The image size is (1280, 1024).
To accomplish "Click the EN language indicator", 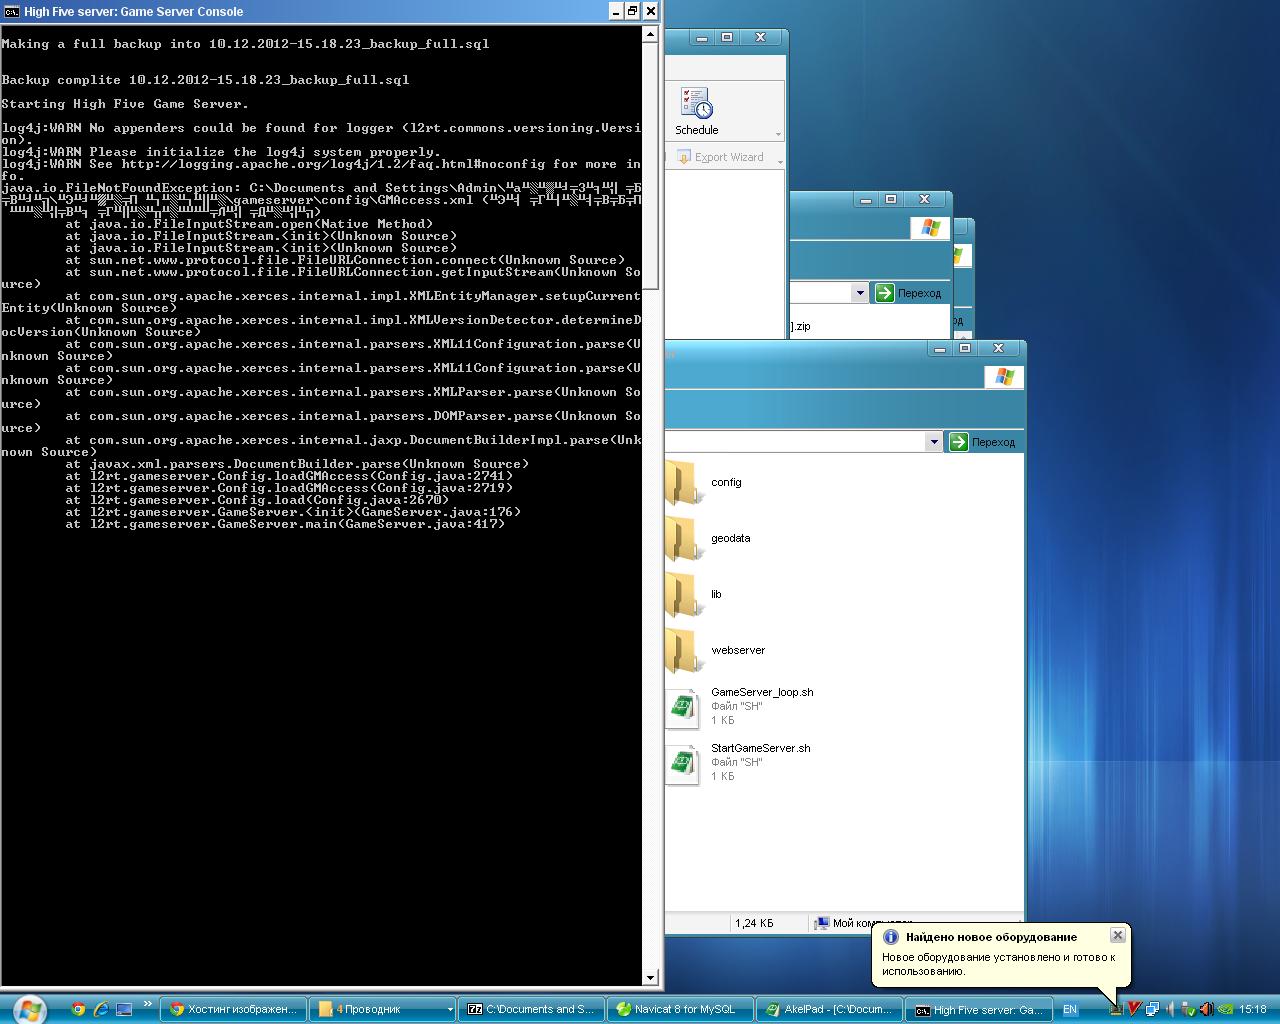I will tap(1070, 1010).
